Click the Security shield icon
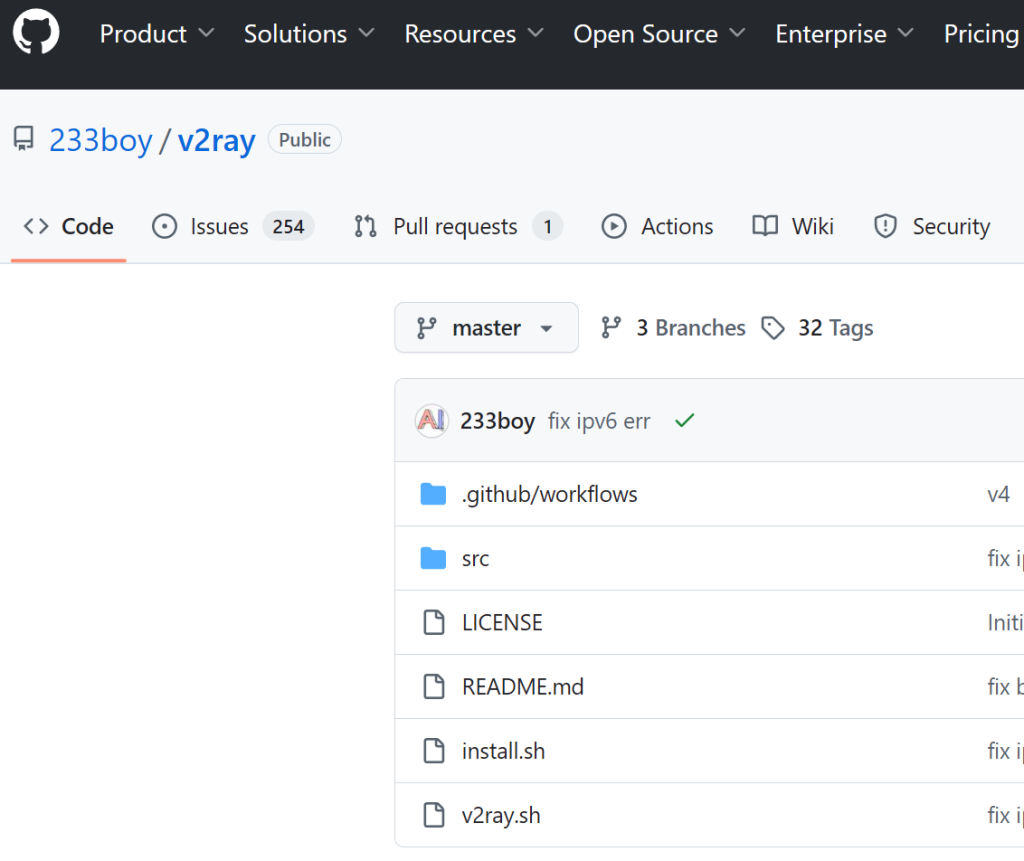 tap(885, 226)
